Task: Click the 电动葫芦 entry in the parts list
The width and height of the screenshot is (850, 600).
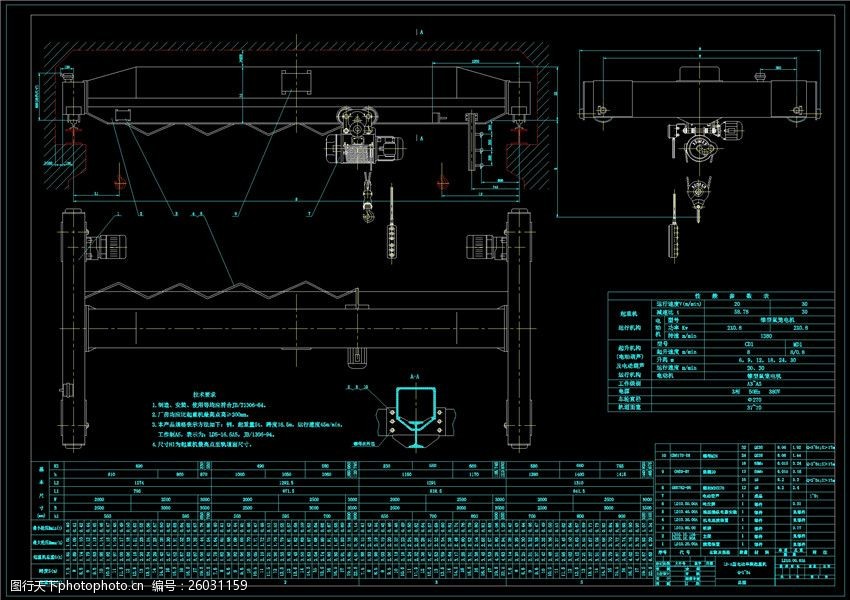Action: (x=710, y=495)
